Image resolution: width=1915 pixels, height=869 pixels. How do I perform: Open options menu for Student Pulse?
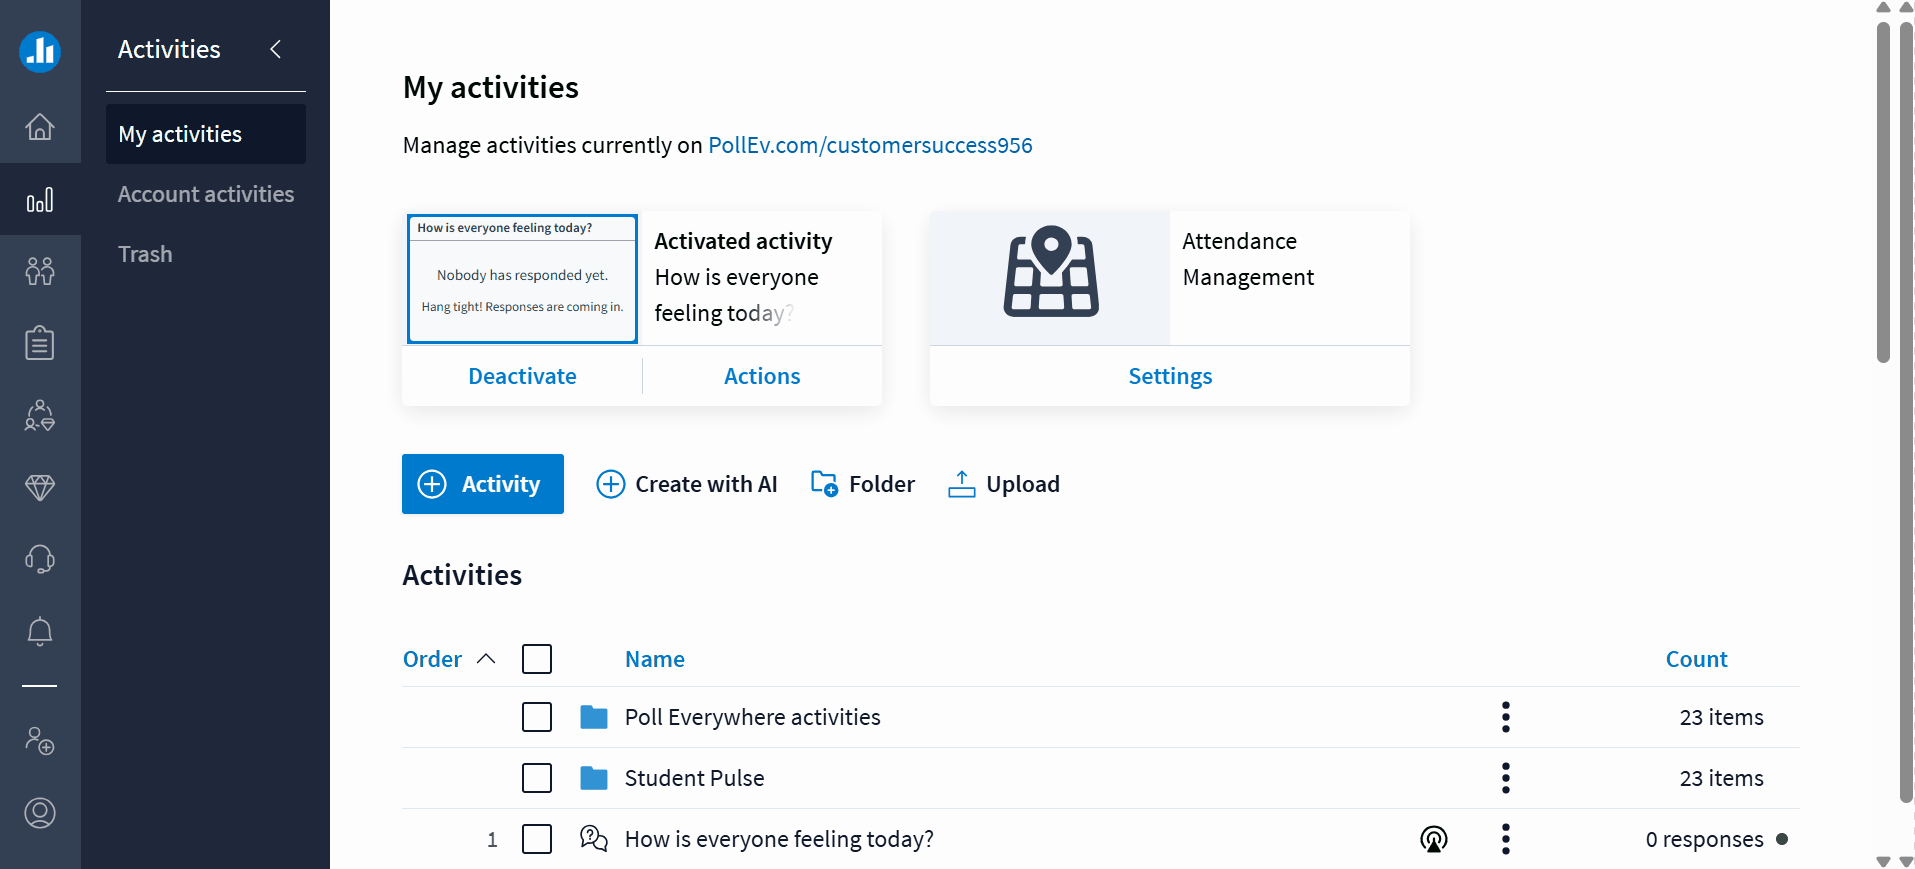tap(1505, 778)
